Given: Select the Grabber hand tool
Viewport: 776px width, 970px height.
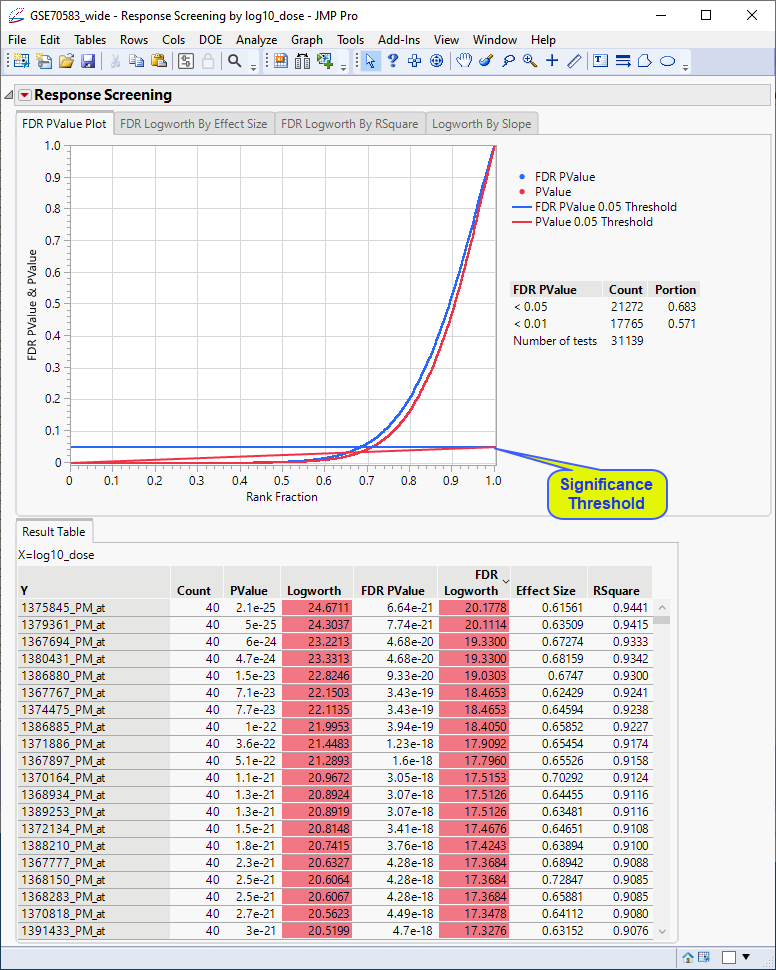Looking at the screenshot, I should pos(464,61).
